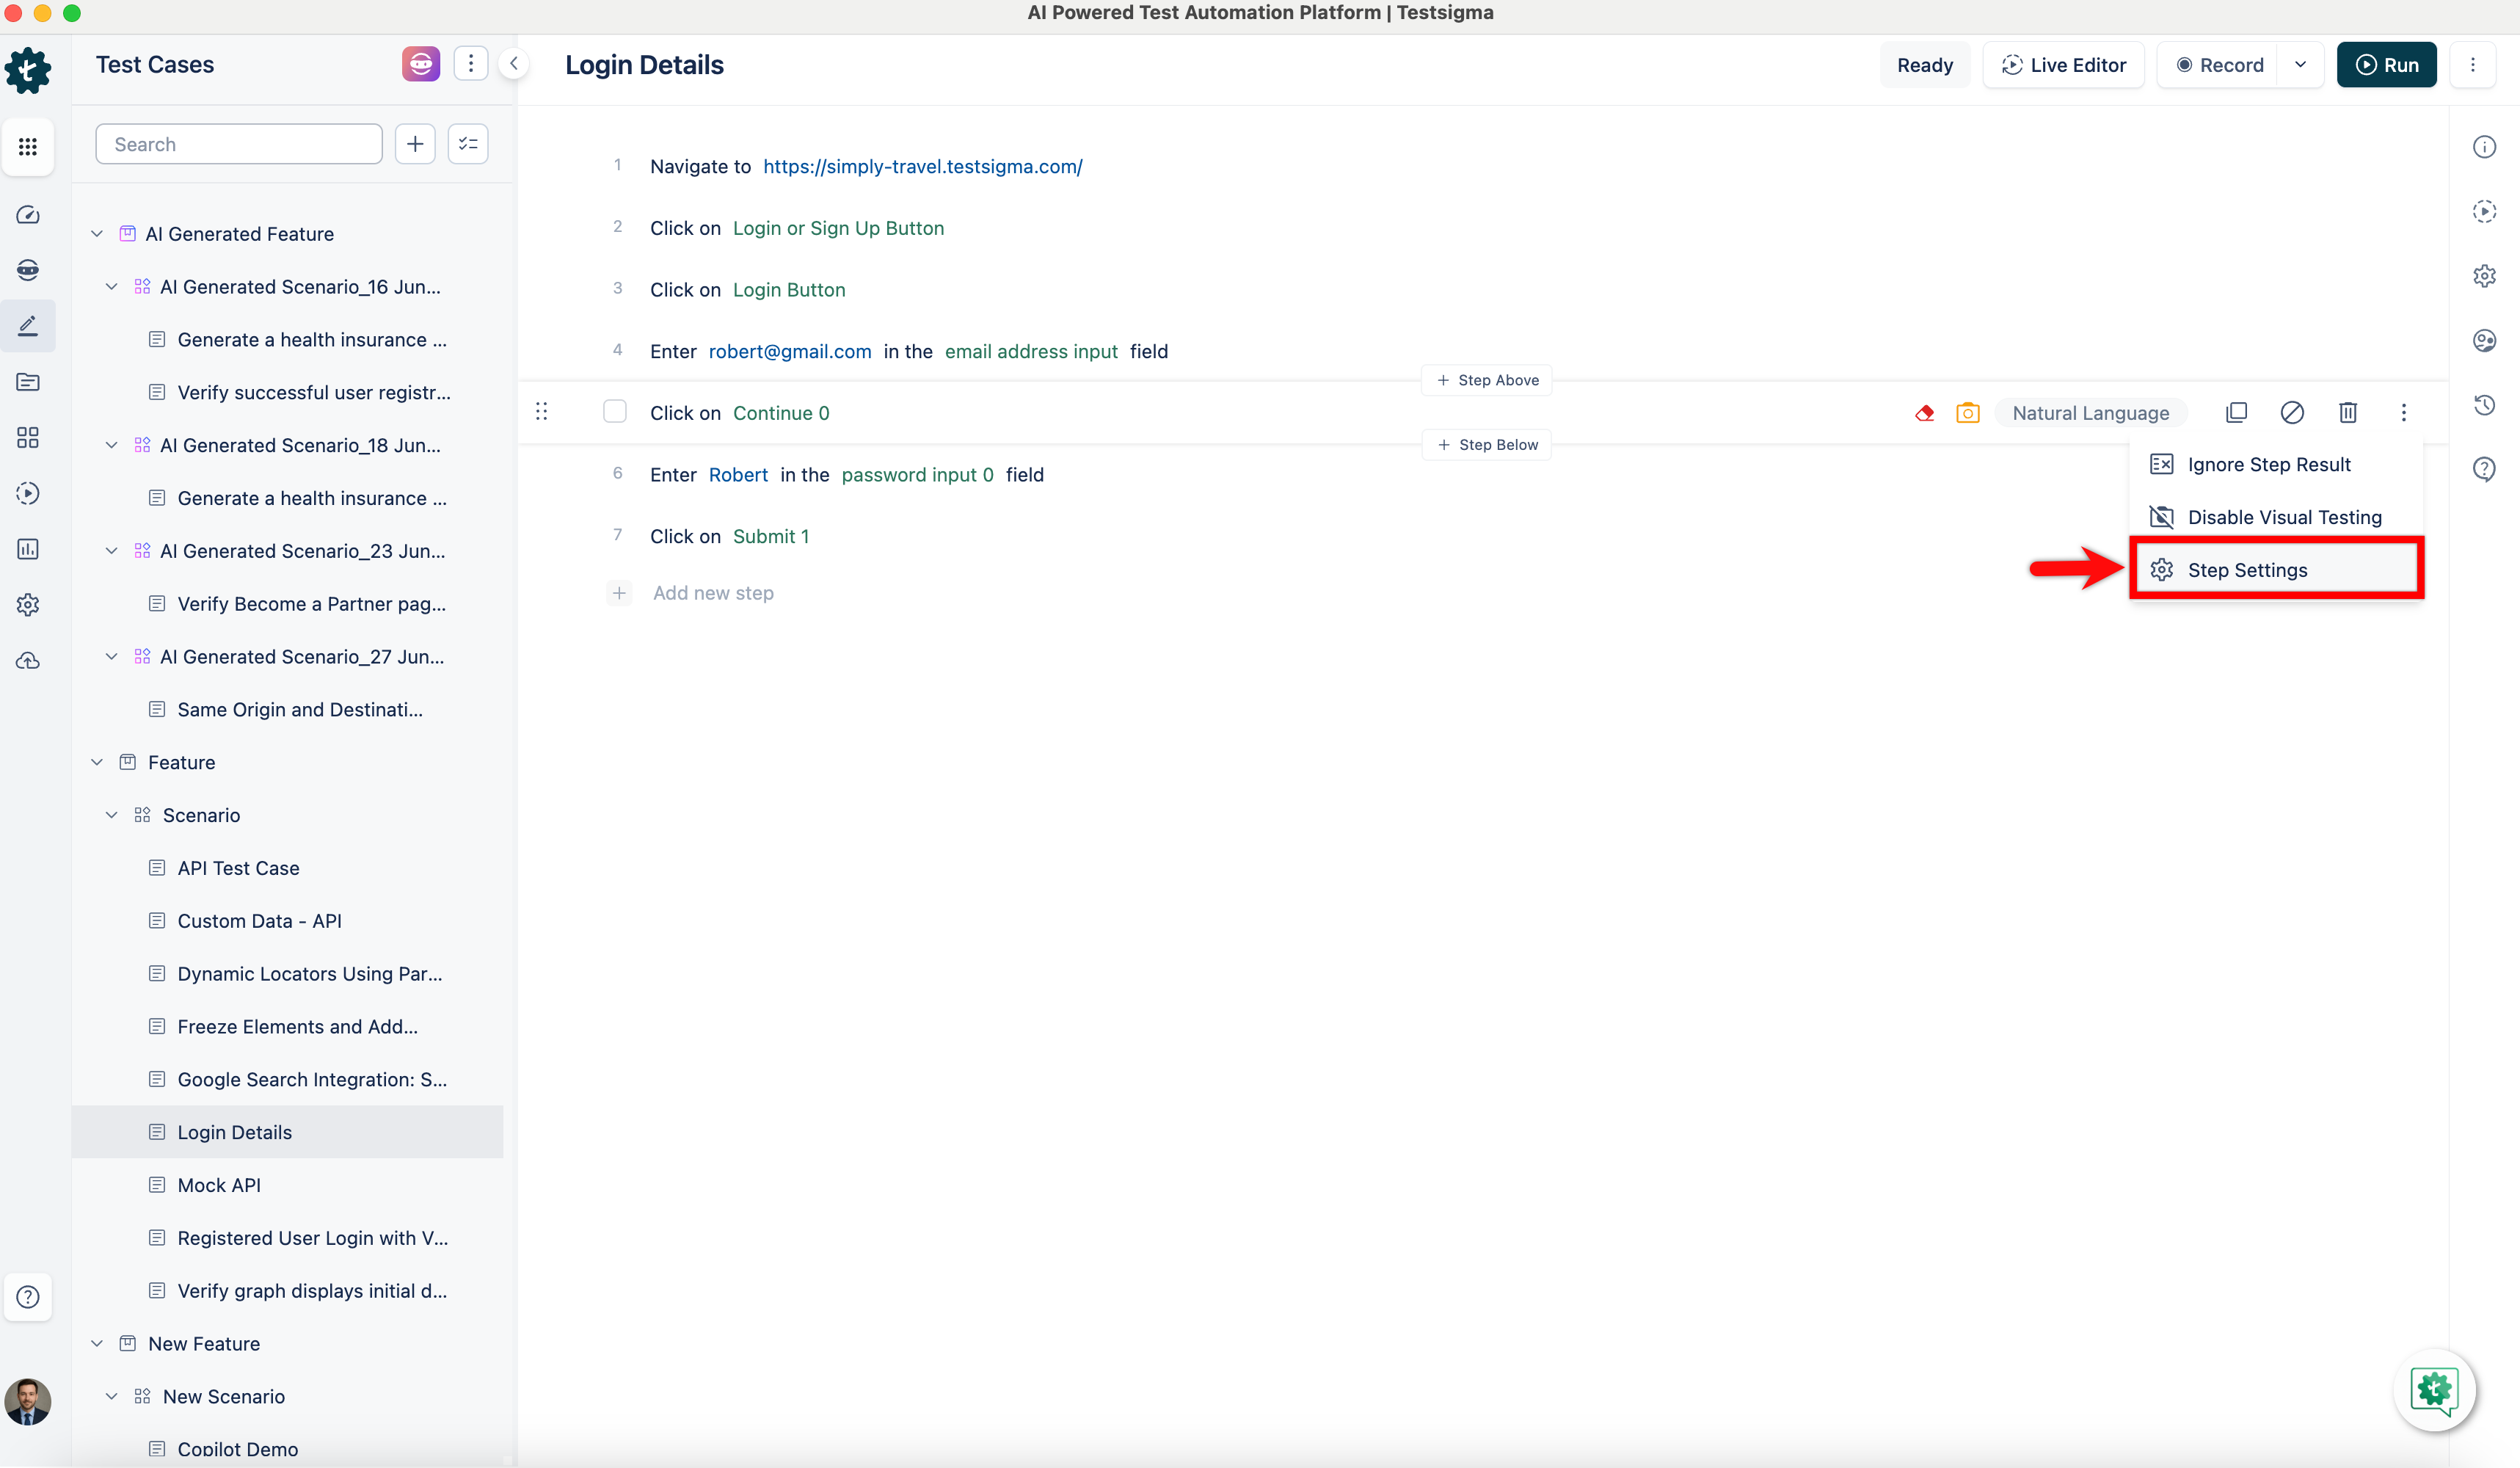Select Step Settings from the menu
2520x1468 pixels.
(x=2247, y=570)
